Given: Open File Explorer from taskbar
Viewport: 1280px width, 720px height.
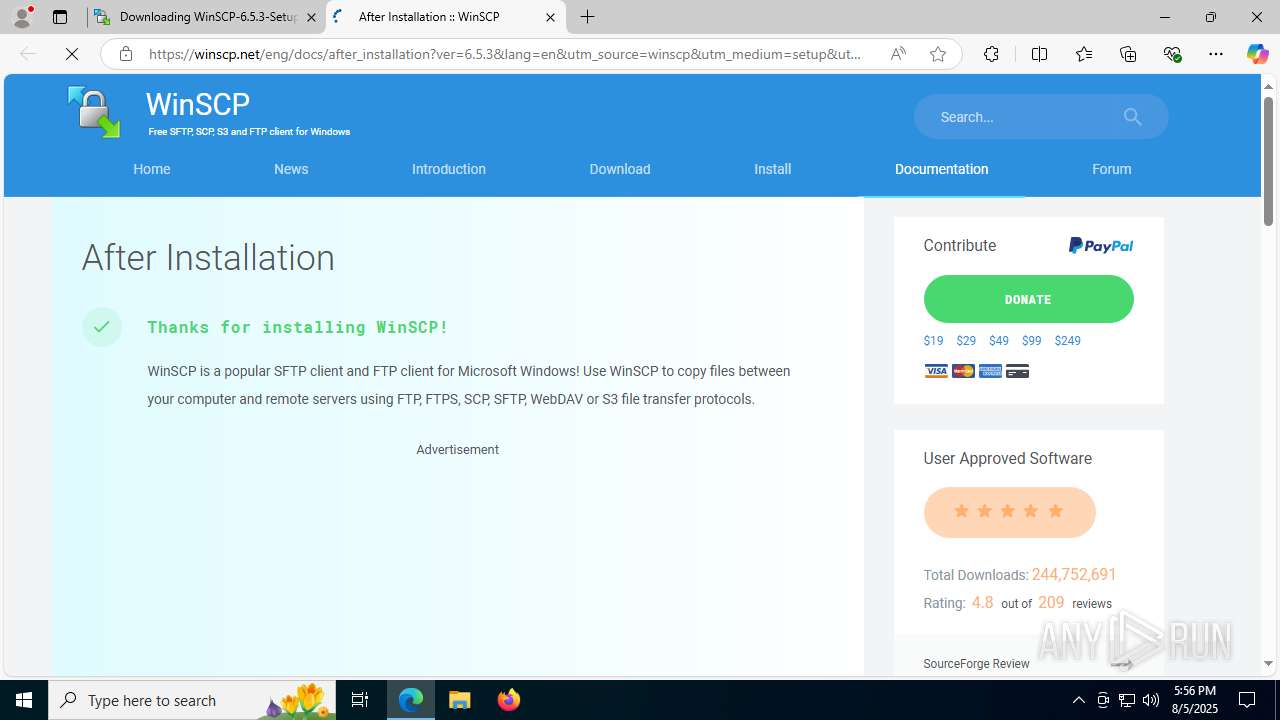Looking at the screenshot, I should (x=460, y=700).
